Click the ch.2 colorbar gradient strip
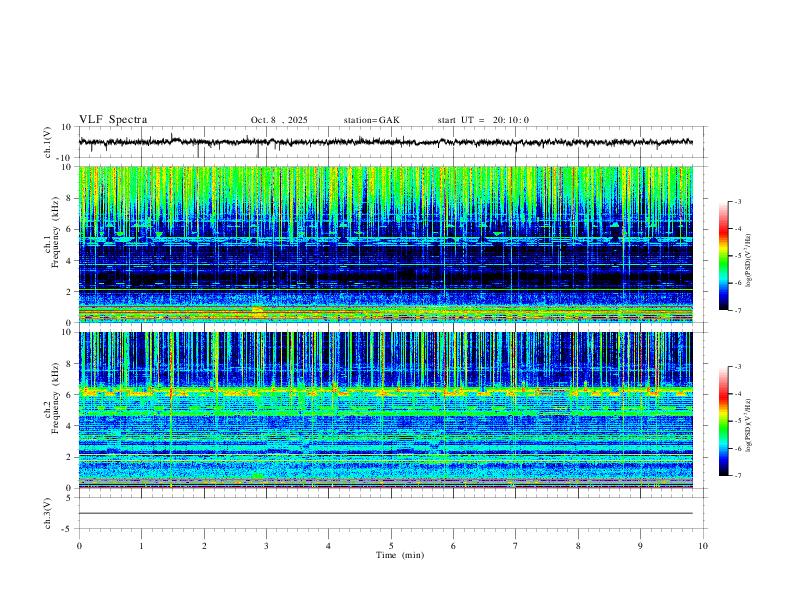The image size is (792, 612). coord(723,421)
